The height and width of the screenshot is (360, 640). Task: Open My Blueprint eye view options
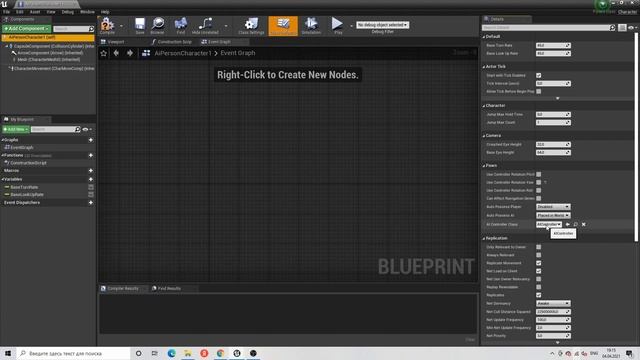coord(87,129)
